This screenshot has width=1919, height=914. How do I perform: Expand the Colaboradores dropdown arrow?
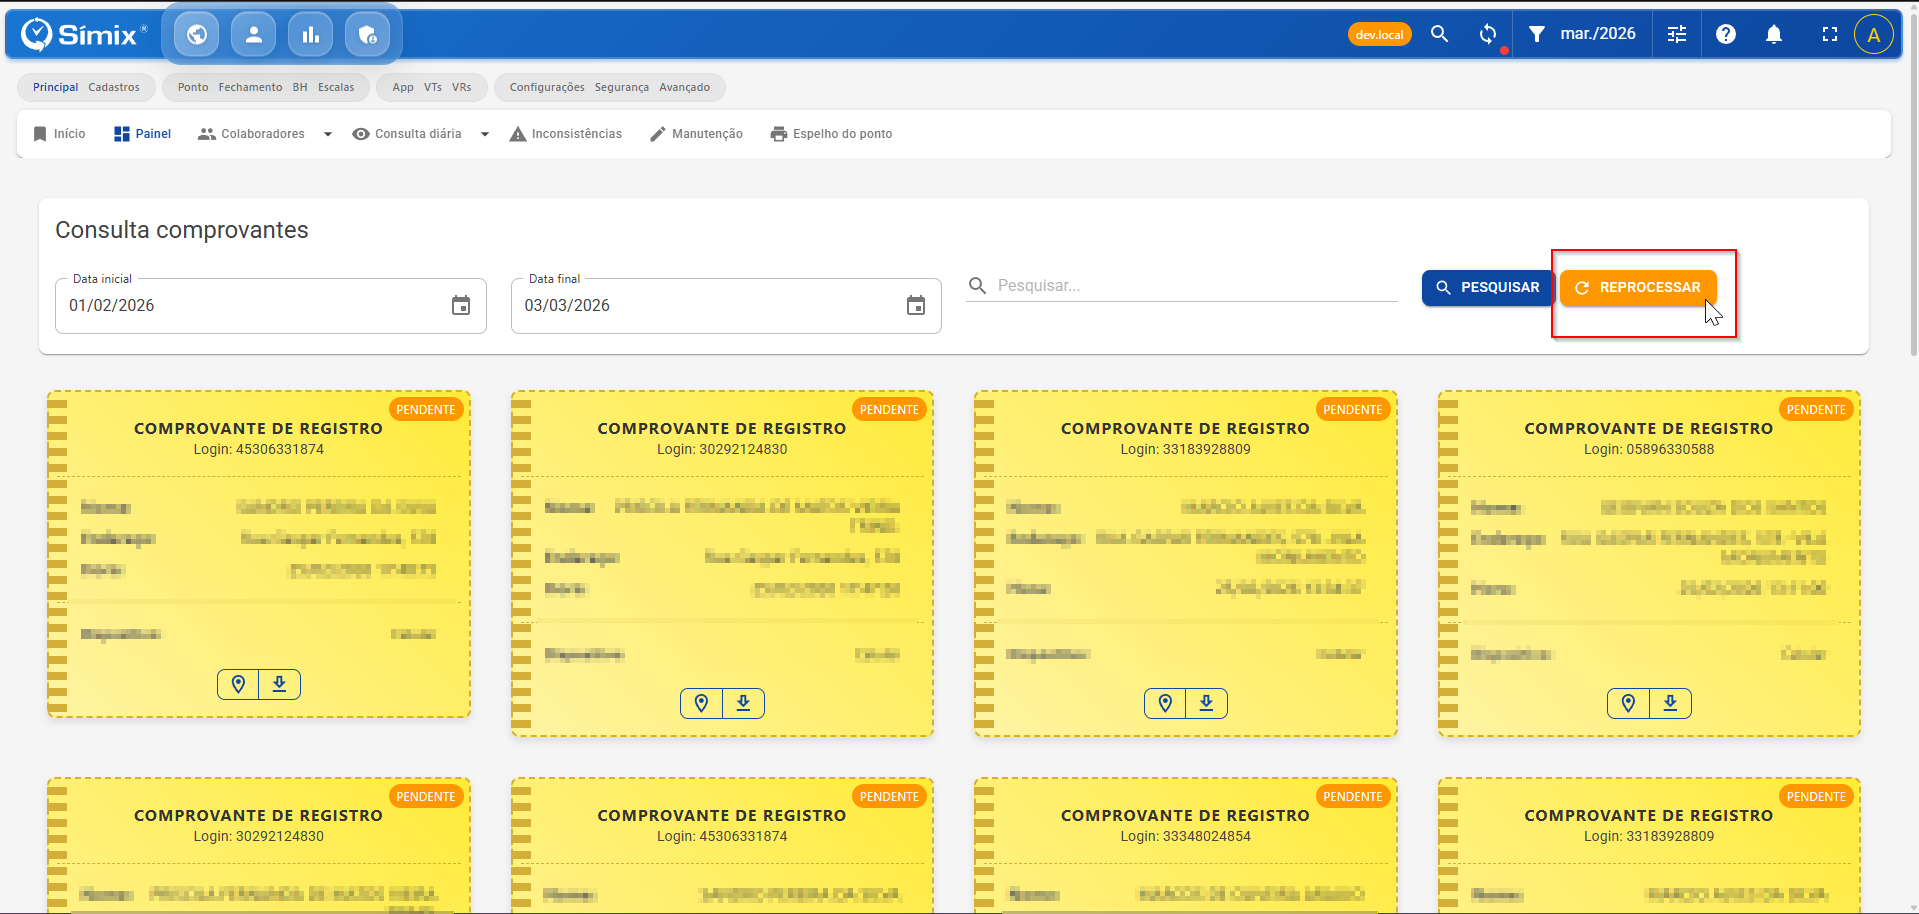pos(328,134)
